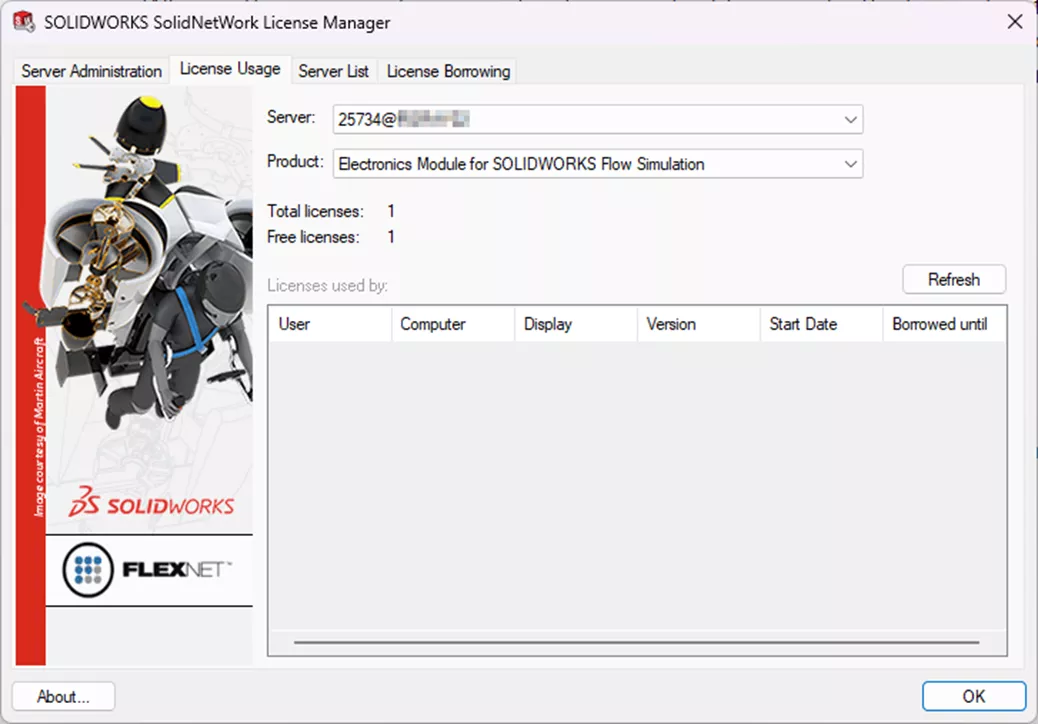
Task: Switch to the Server Administration tab
Action: 89,71
